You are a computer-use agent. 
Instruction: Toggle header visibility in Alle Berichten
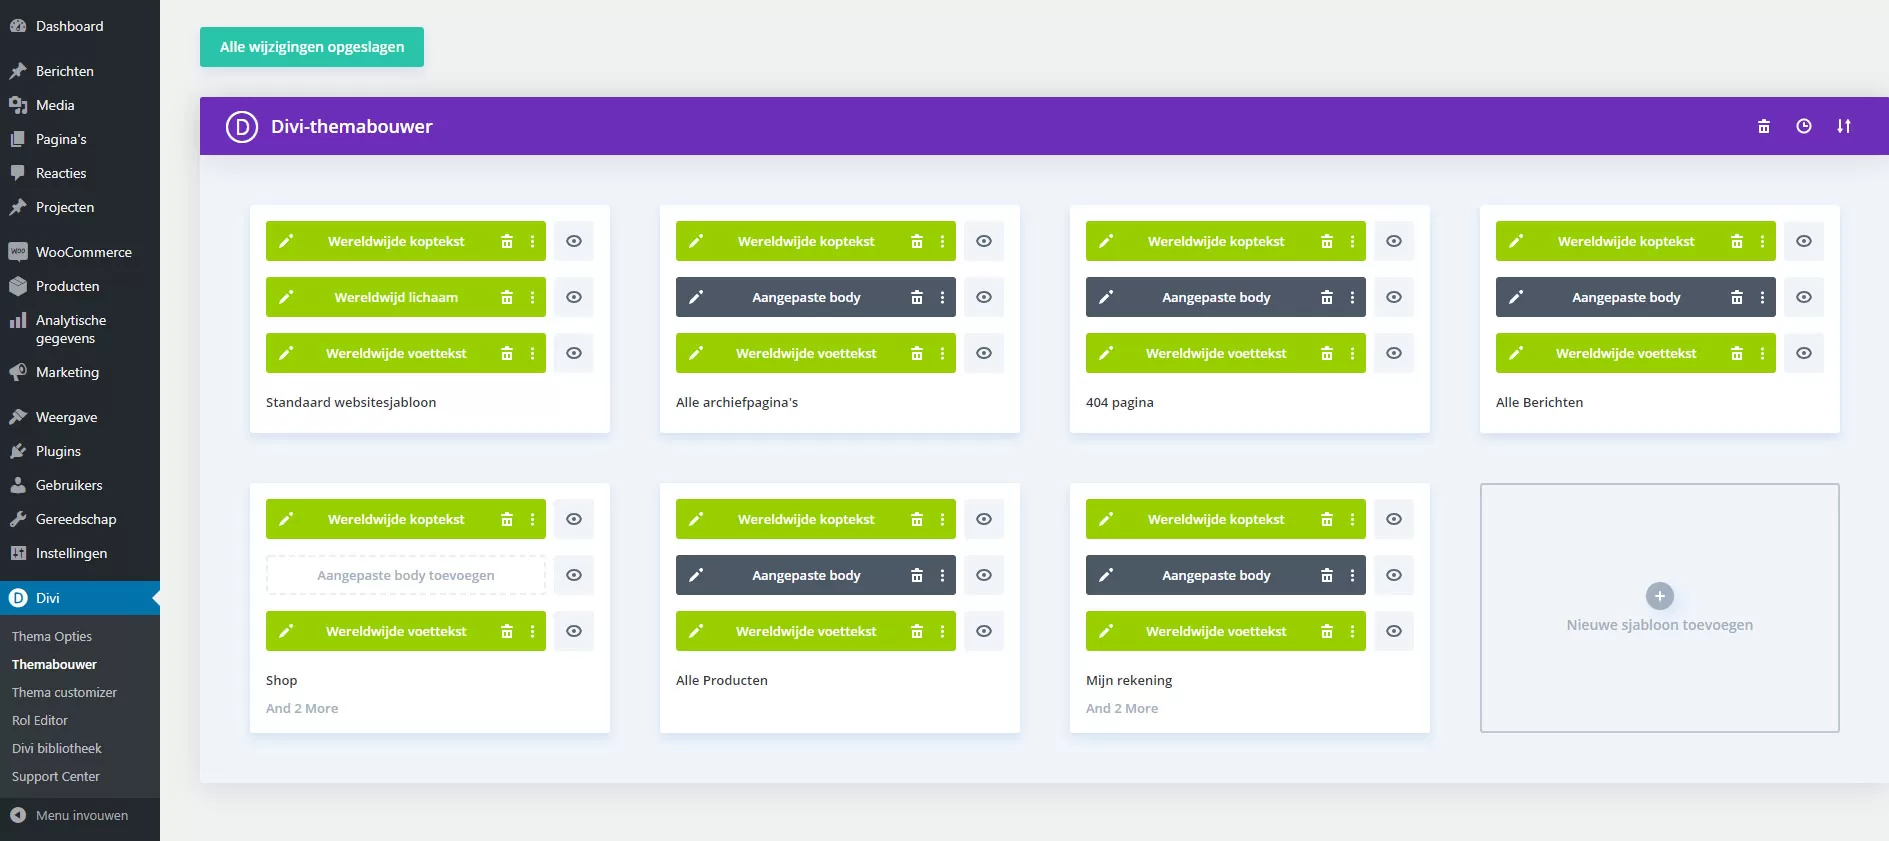[x=1804, y=241]
